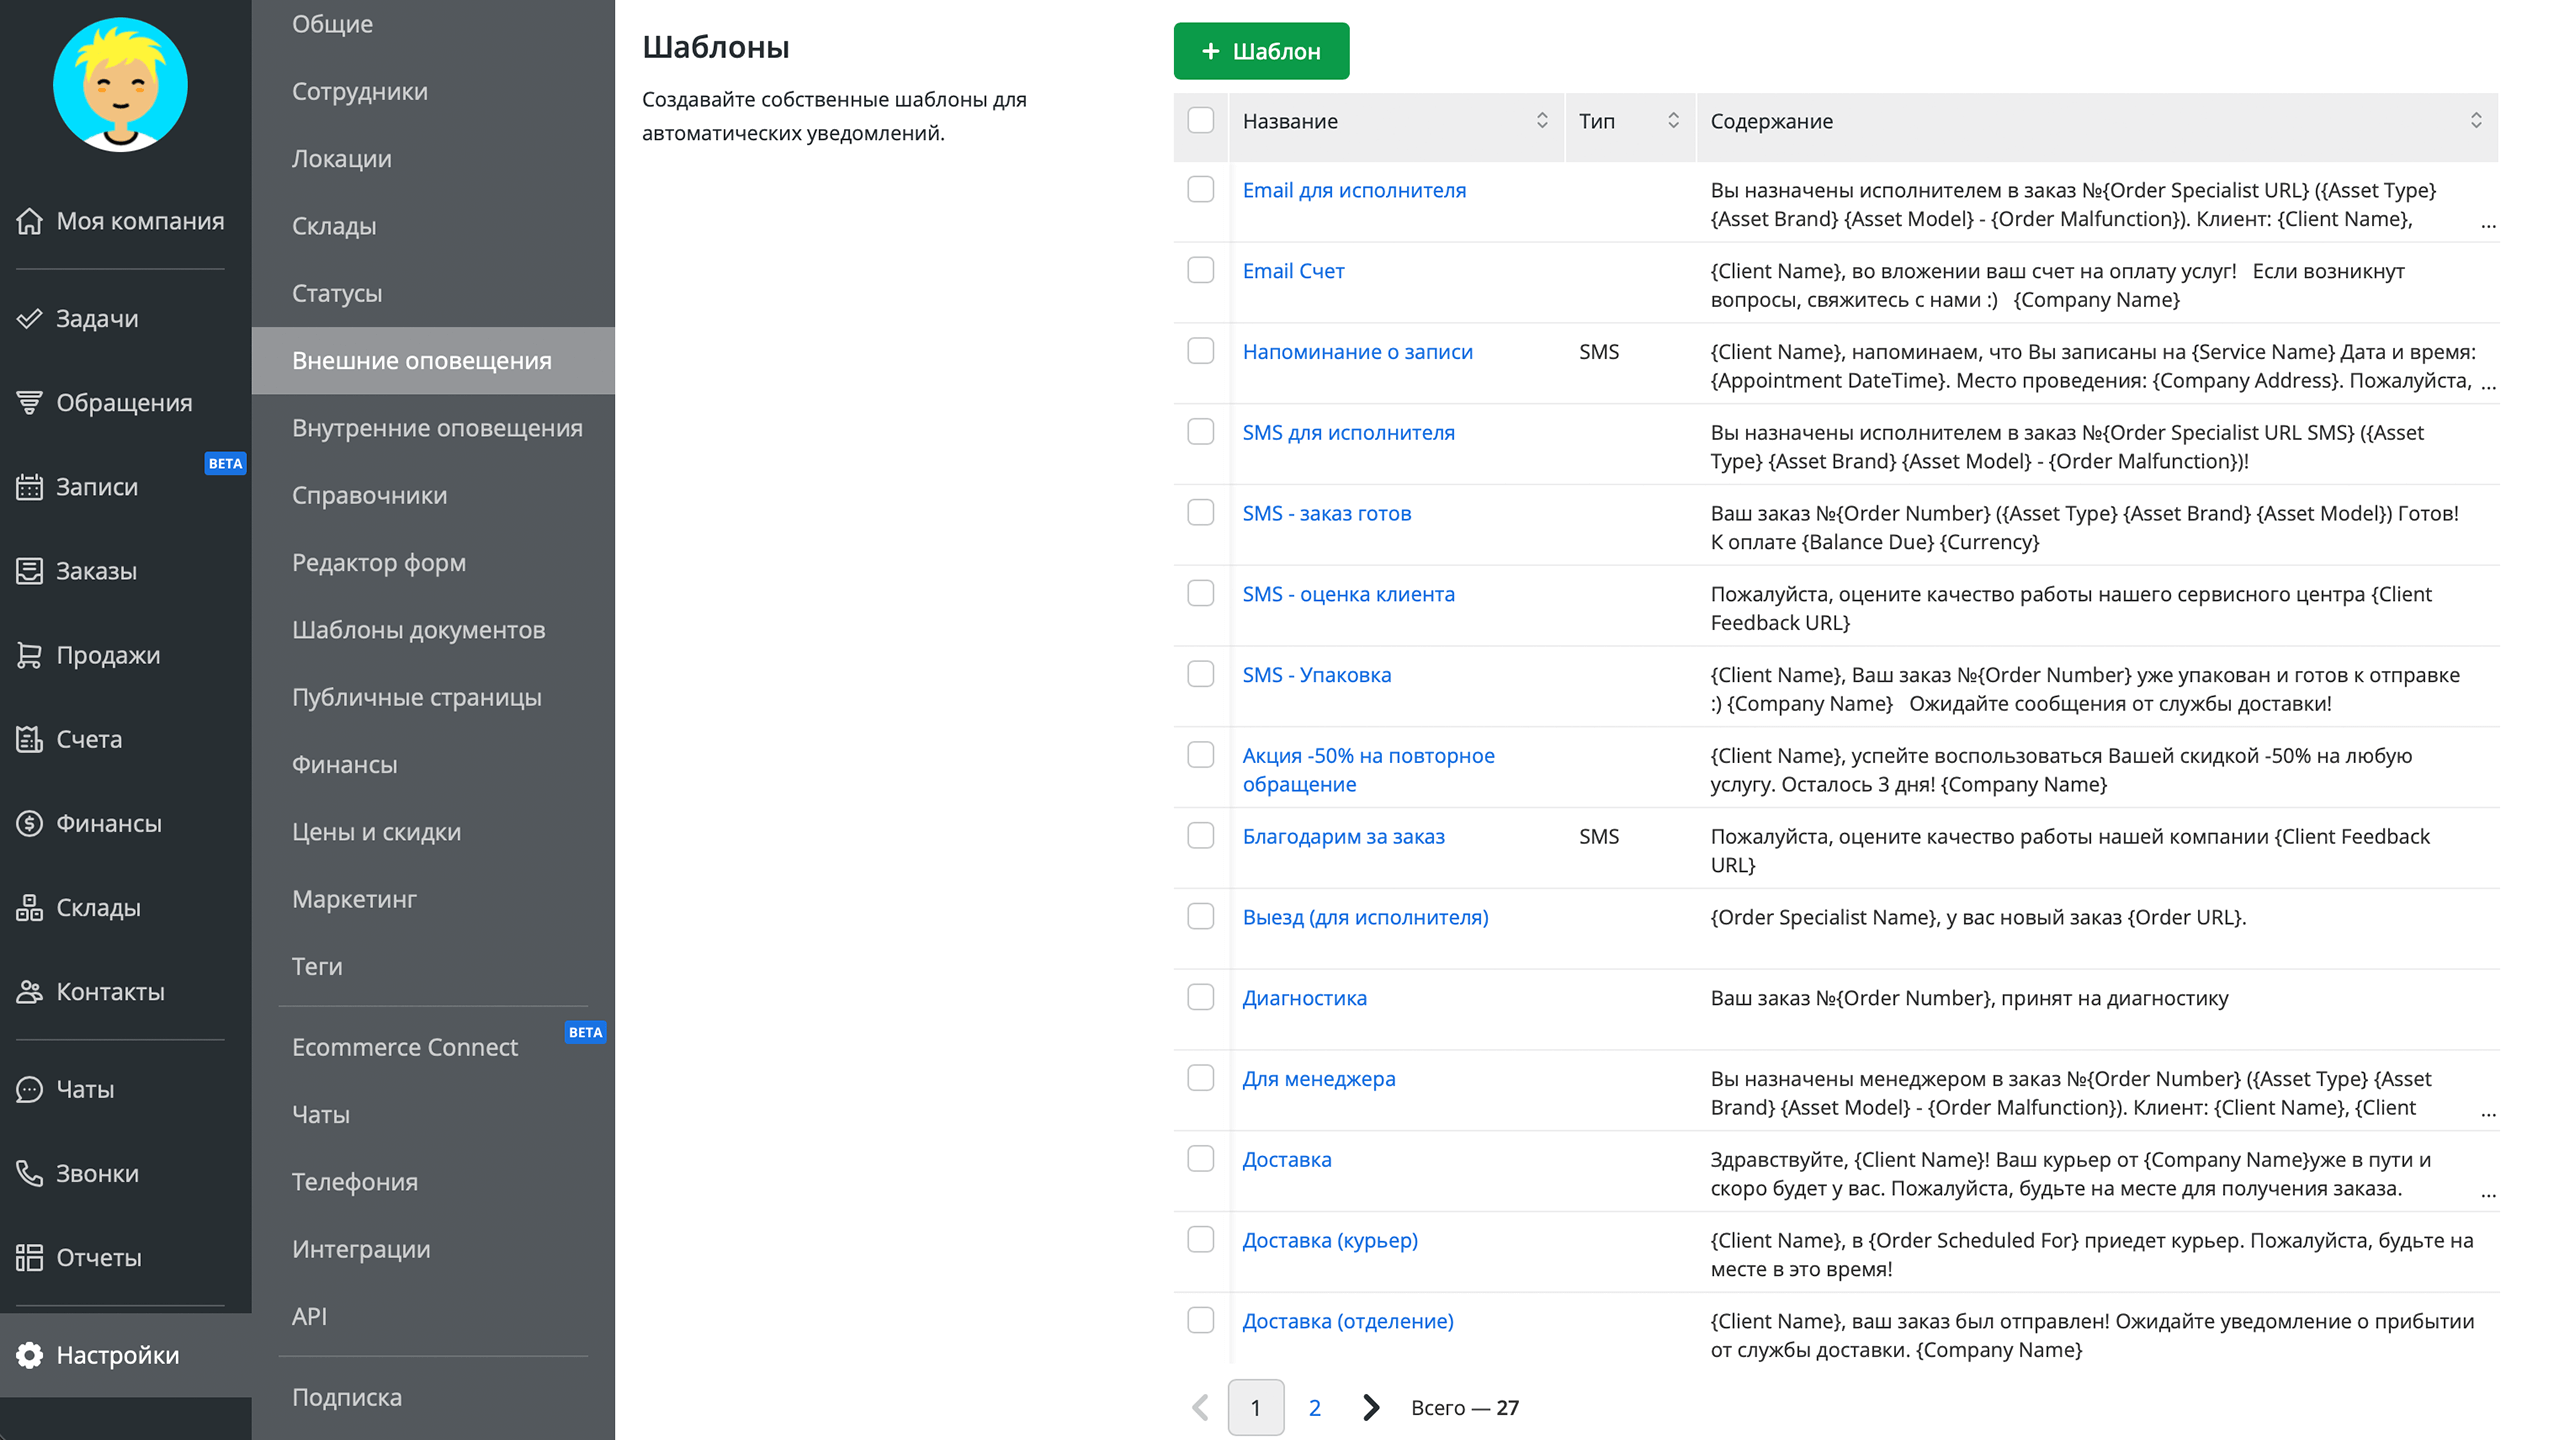Click the sort arrows in the Тип column
2560x1440 pixels.
(x=1673, y=120)
